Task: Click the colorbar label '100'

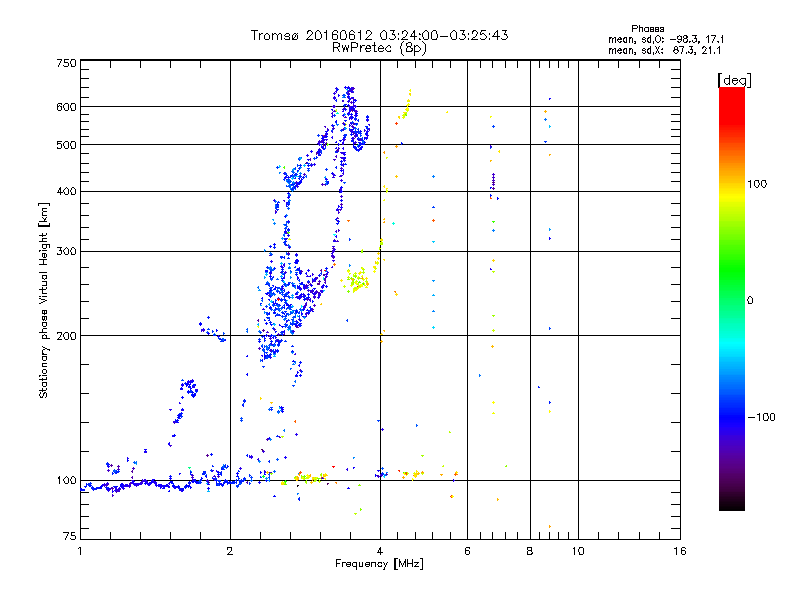Action: (757, 184)
